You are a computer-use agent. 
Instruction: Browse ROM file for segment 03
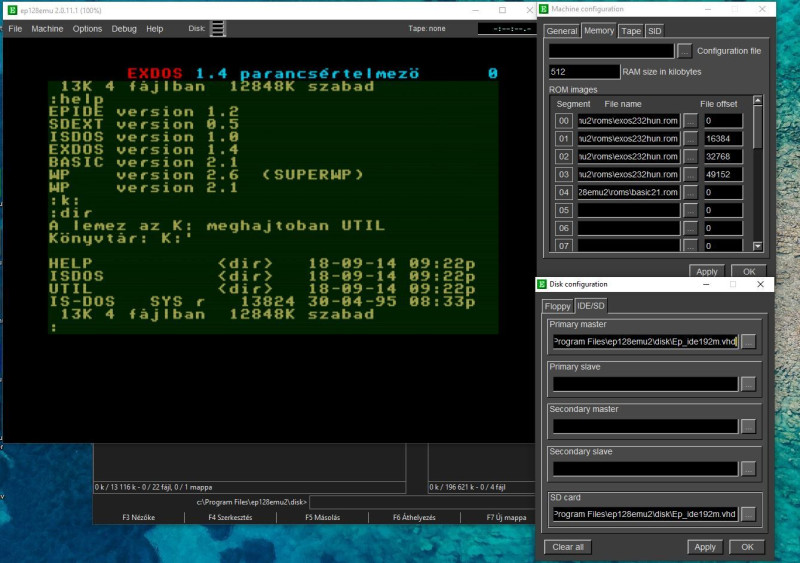point(690,175)
